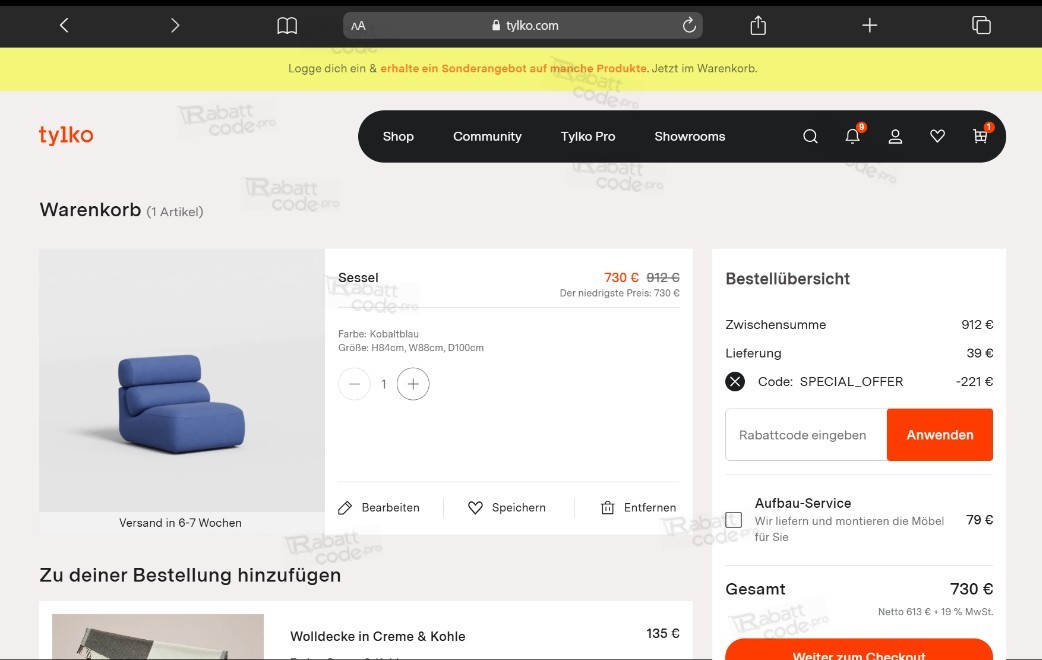1042x660 pixels.
Task: Increase Sessel quantity with the plus button
Action: click(x=413, y=384)
